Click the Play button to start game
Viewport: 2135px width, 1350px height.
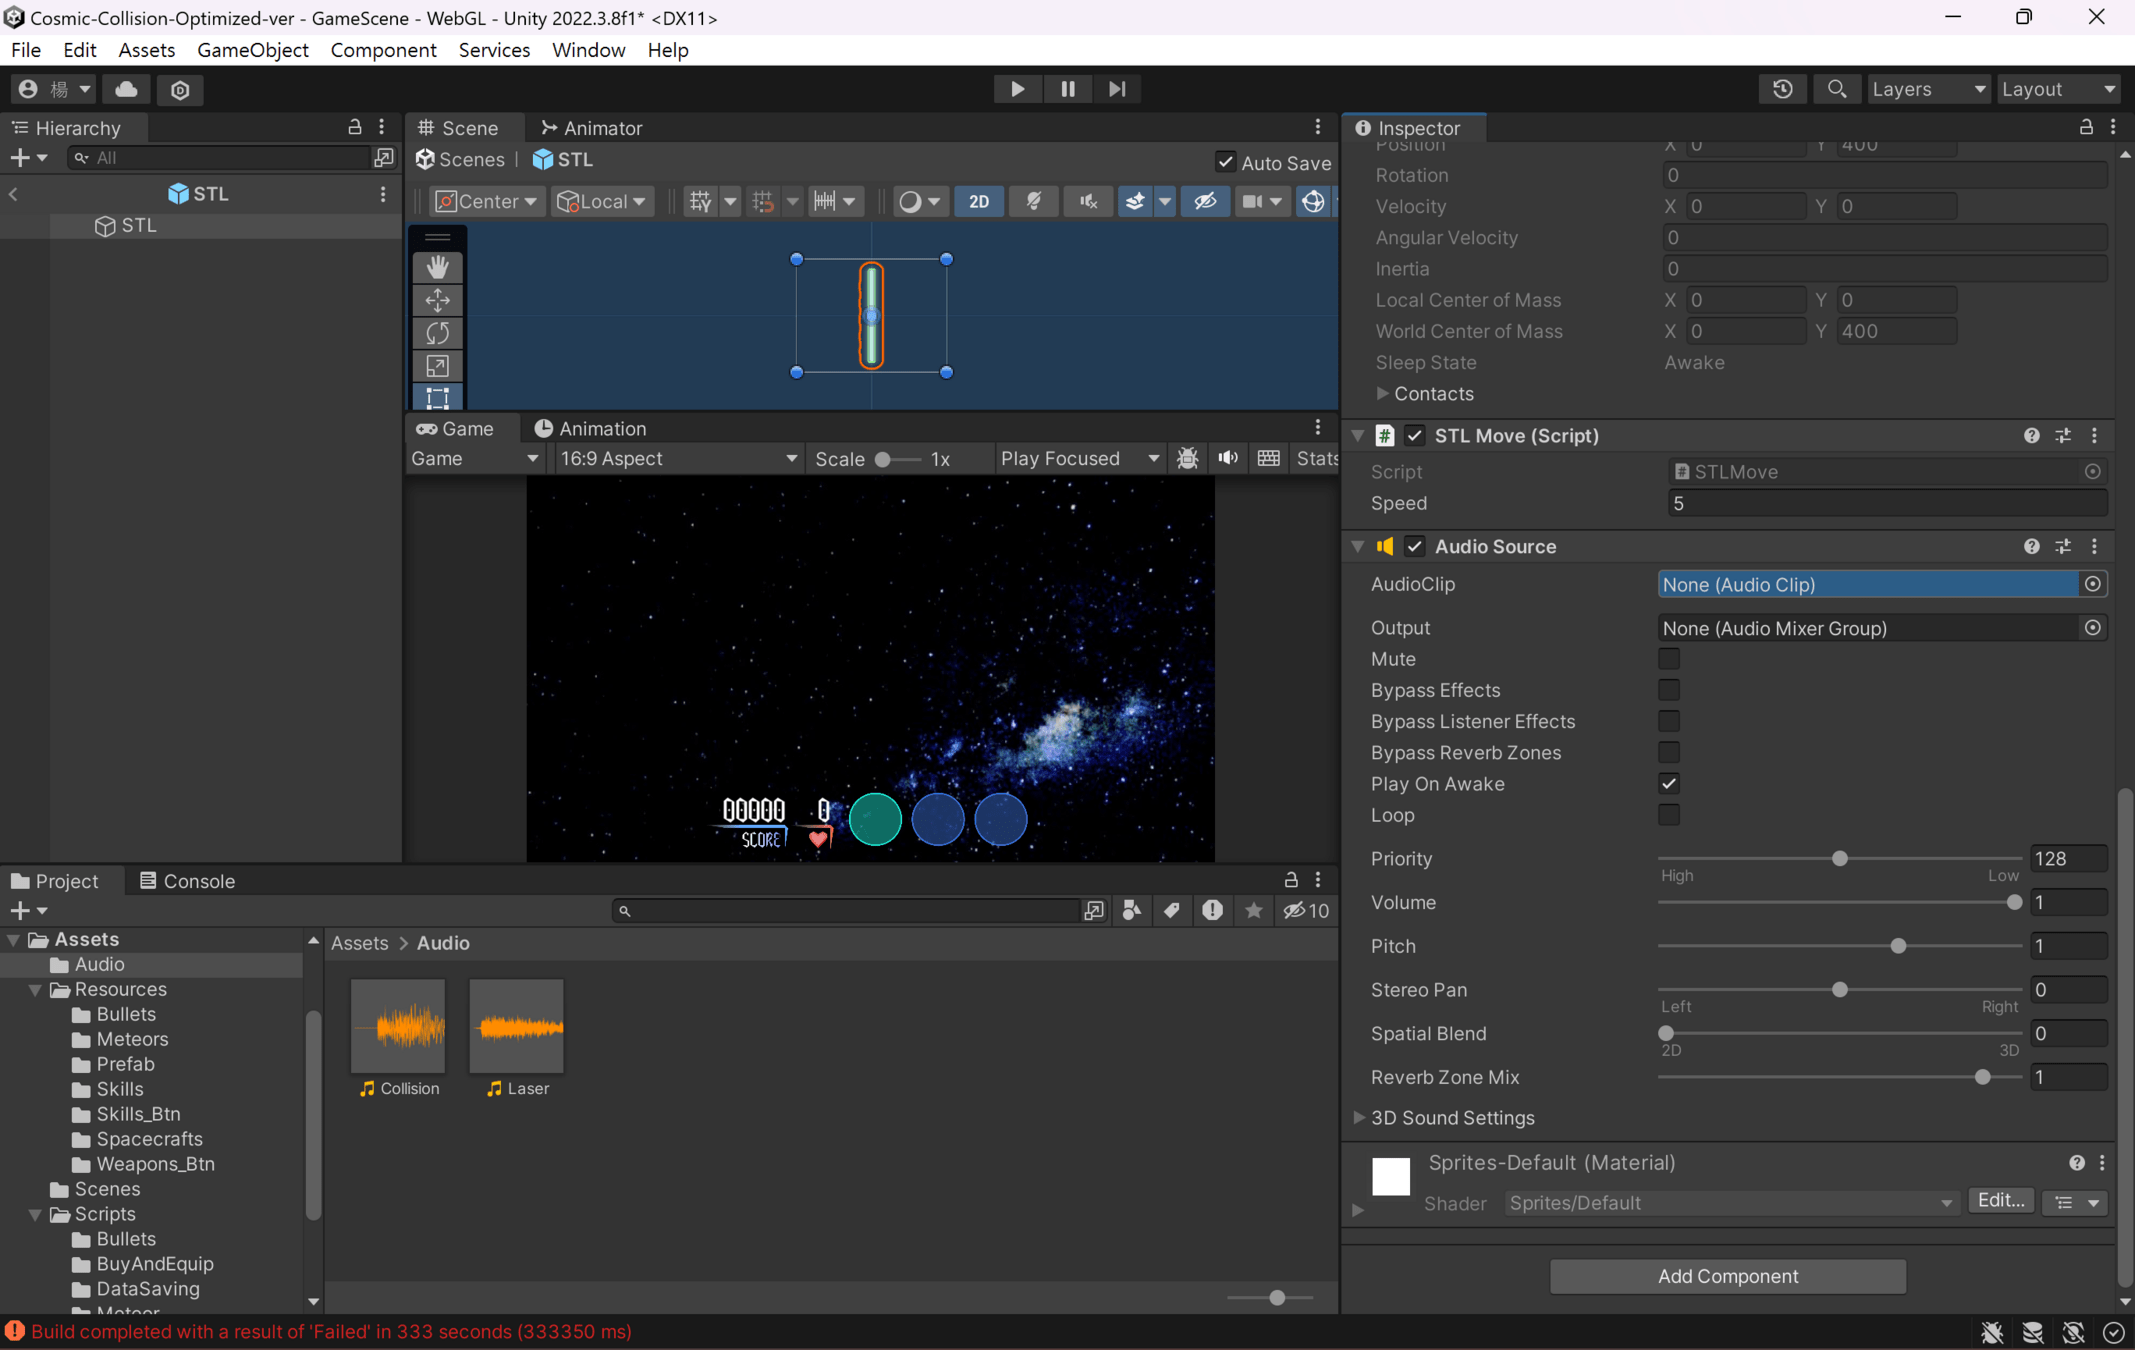1017,89
